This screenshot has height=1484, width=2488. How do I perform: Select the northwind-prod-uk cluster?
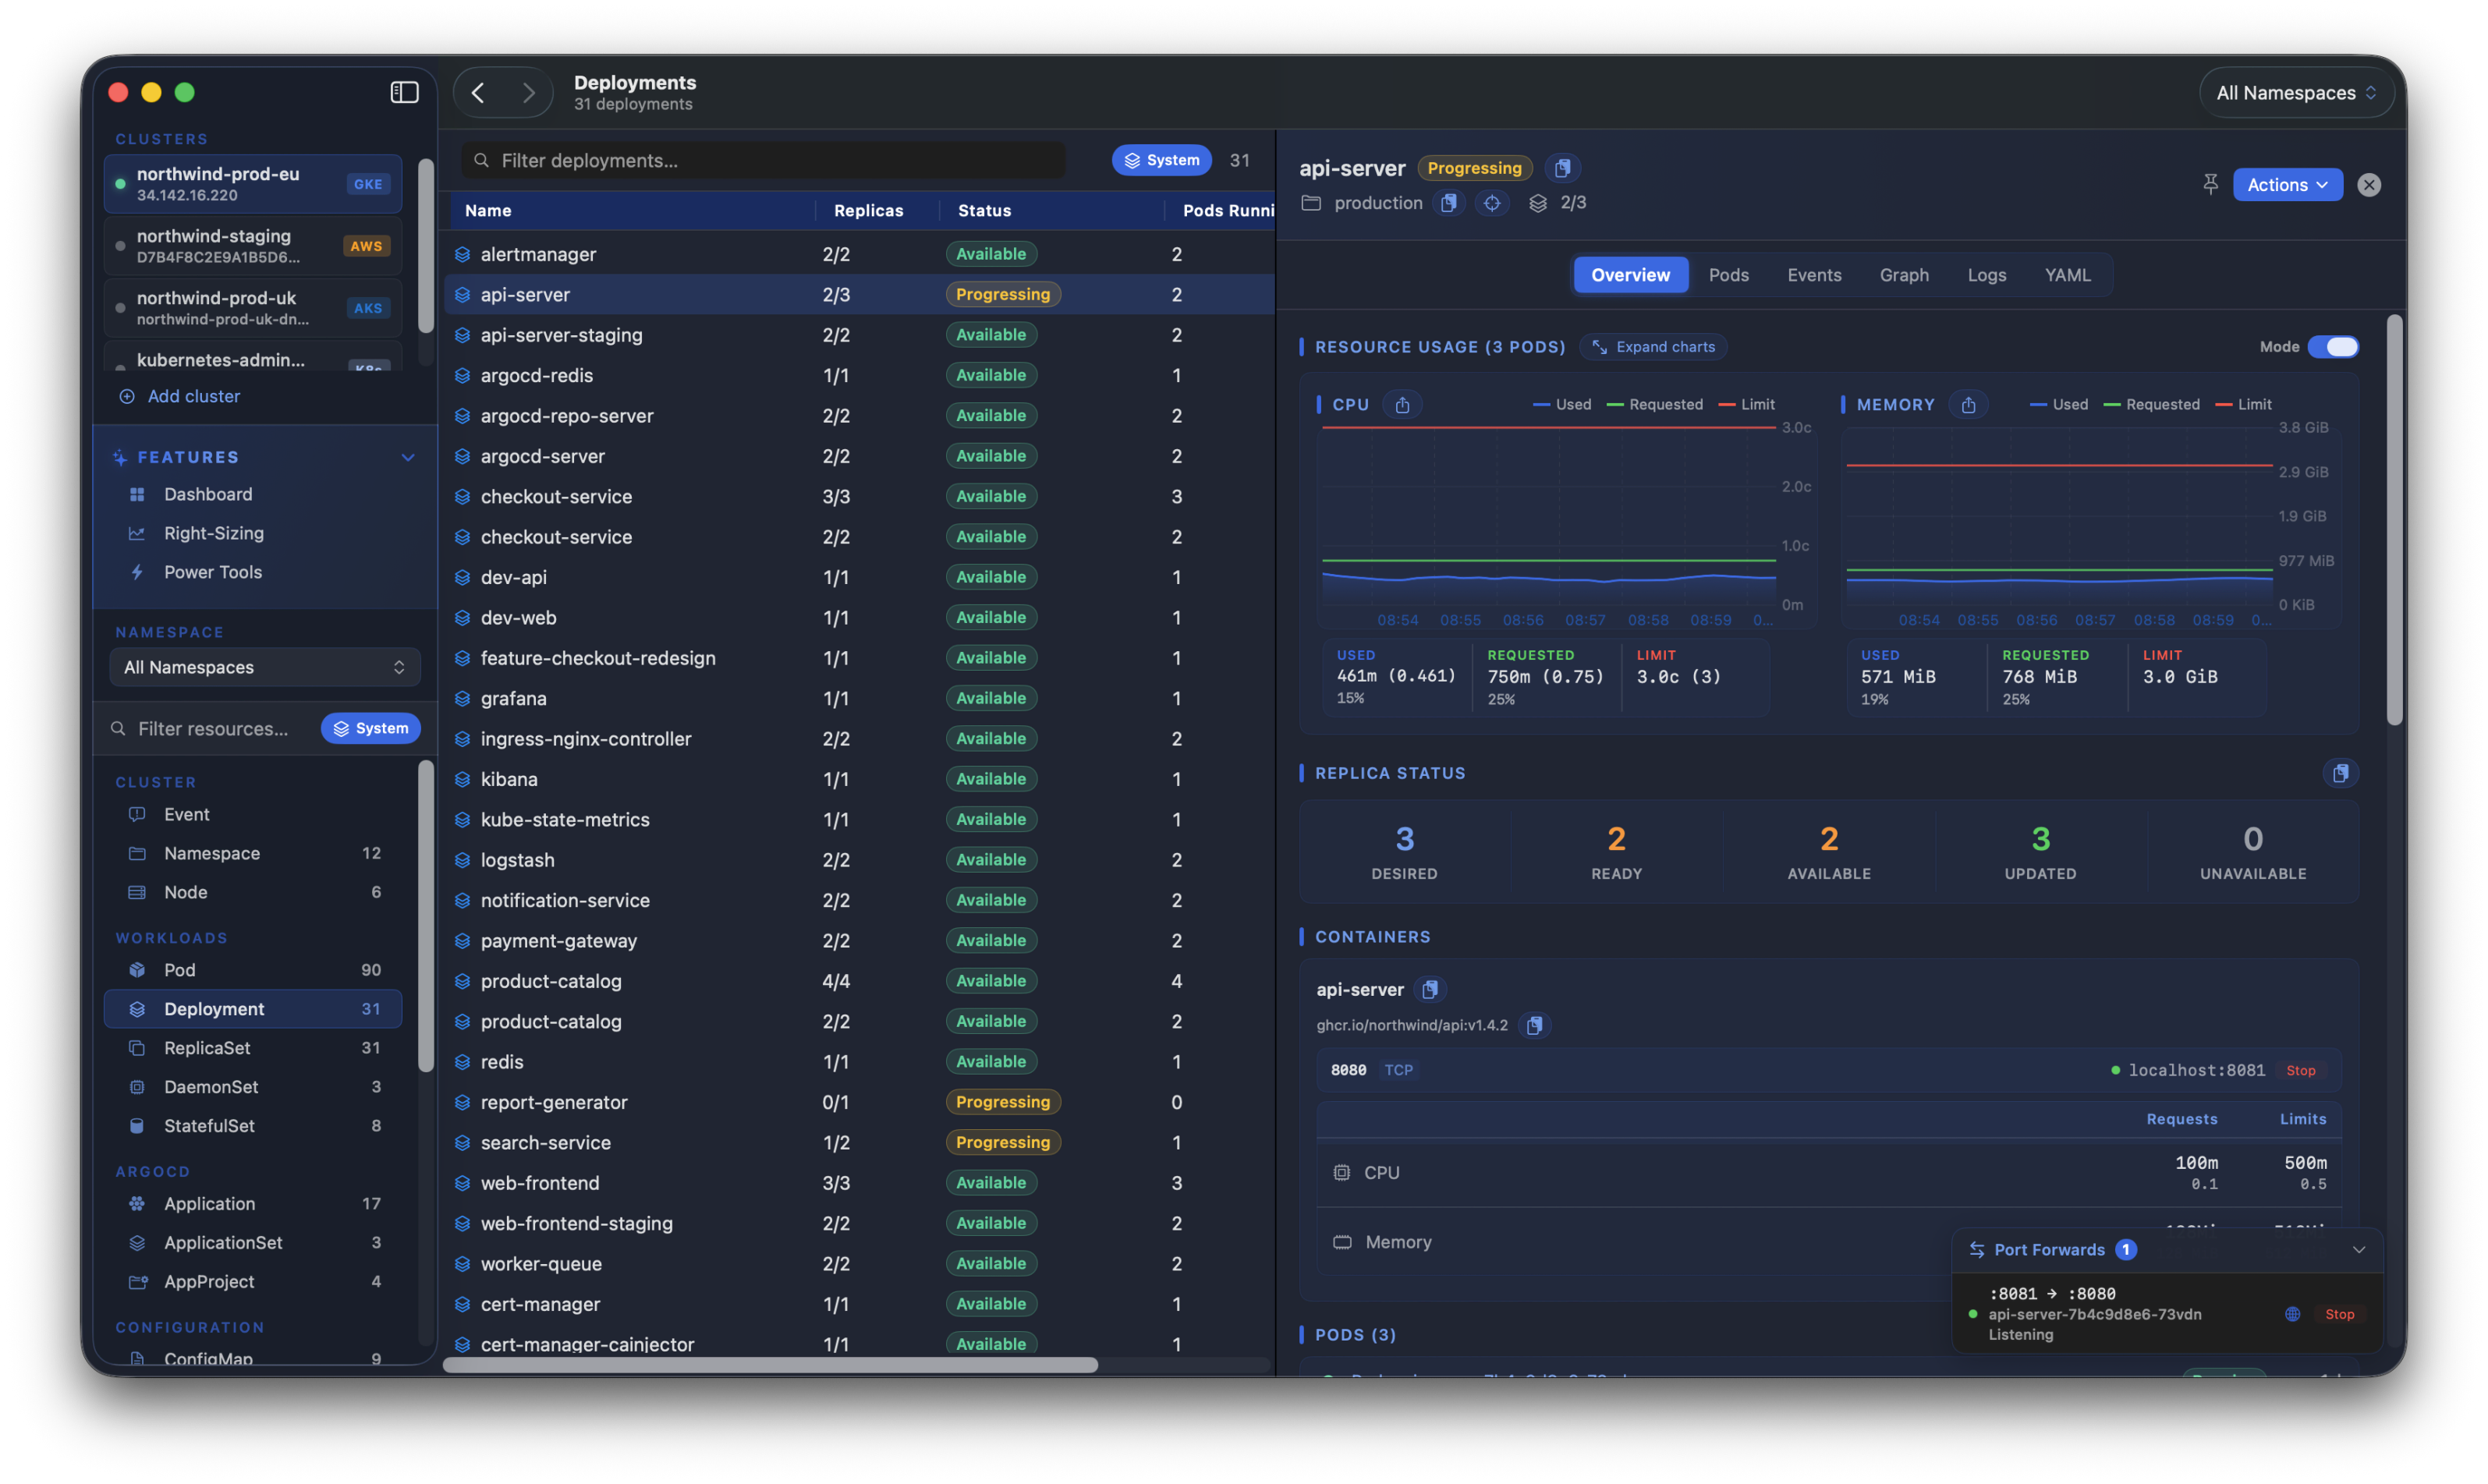coord(253,308)
